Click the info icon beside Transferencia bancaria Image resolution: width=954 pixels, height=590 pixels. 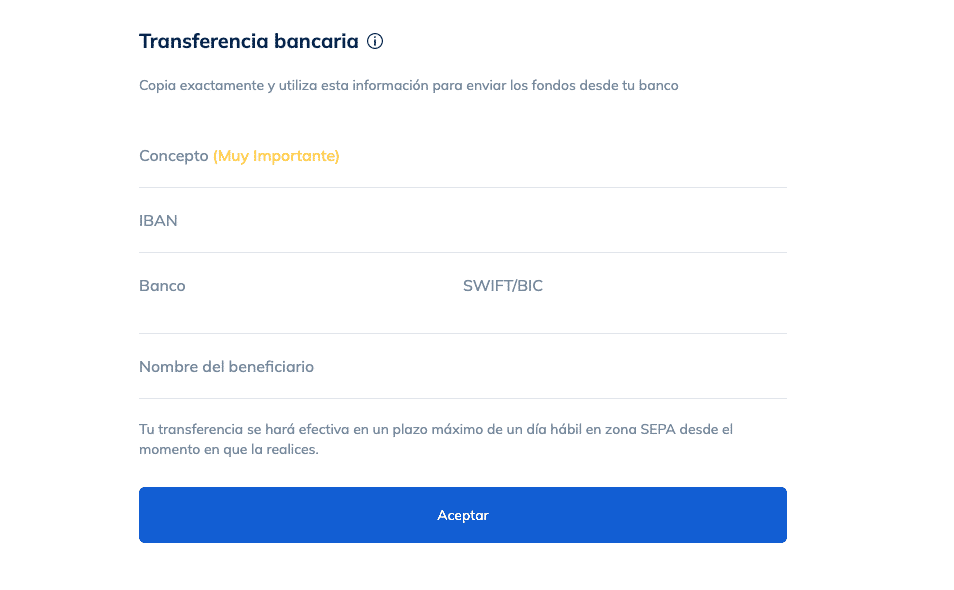[375, 42]
